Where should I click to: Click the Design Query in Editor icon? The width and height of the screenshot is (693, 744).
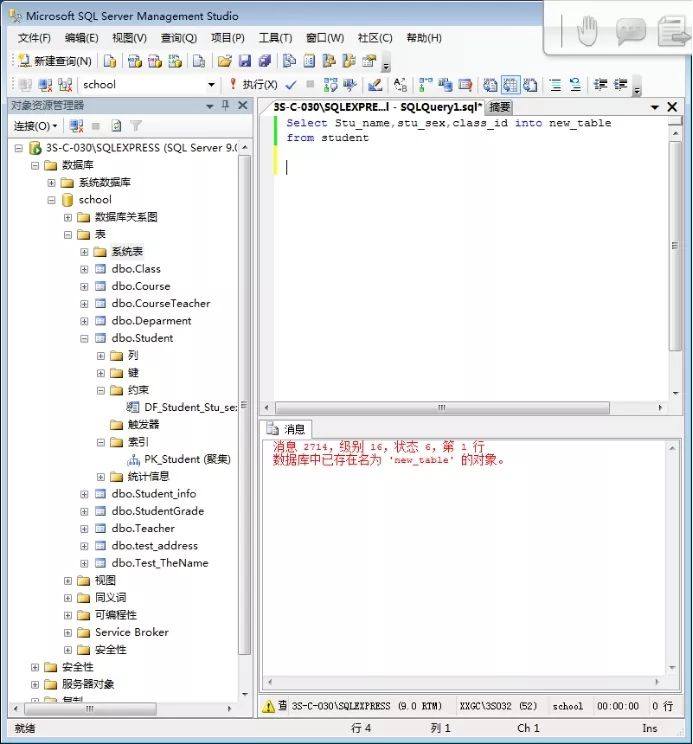pyautogui.click(x=375, y=85)
